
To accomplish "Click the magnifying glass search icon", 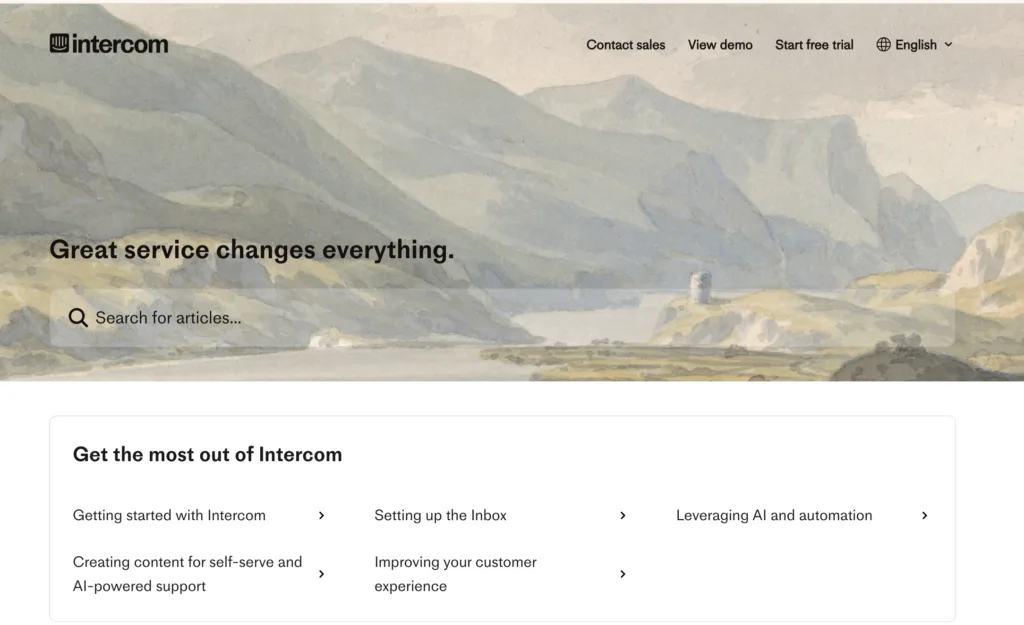I will pos(78,318).
